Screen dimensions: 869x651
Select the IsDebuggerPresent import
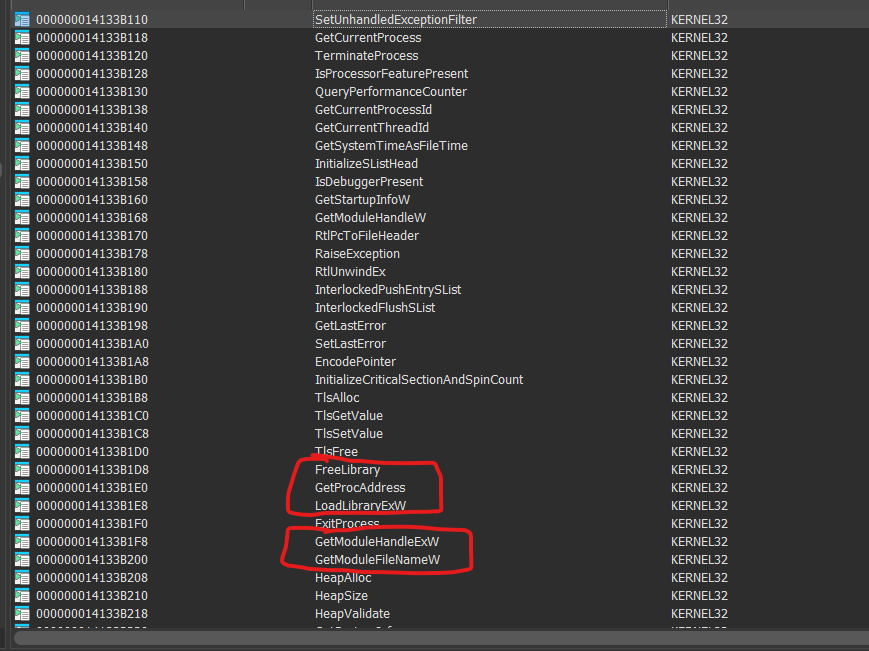coord(368,181)
